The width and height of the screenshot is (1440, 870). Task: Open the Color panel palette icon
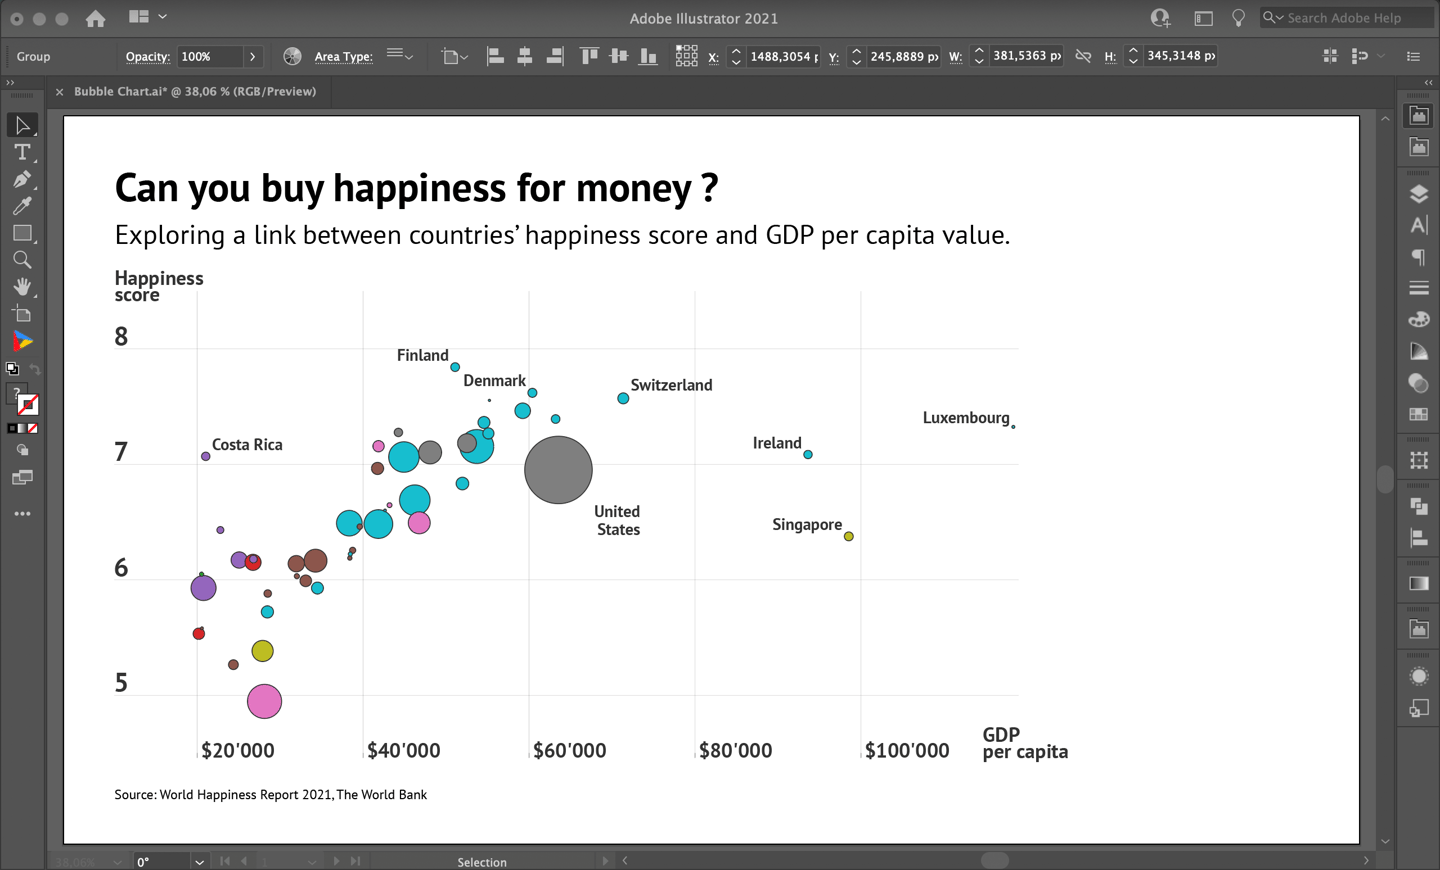coord(1419,319)
